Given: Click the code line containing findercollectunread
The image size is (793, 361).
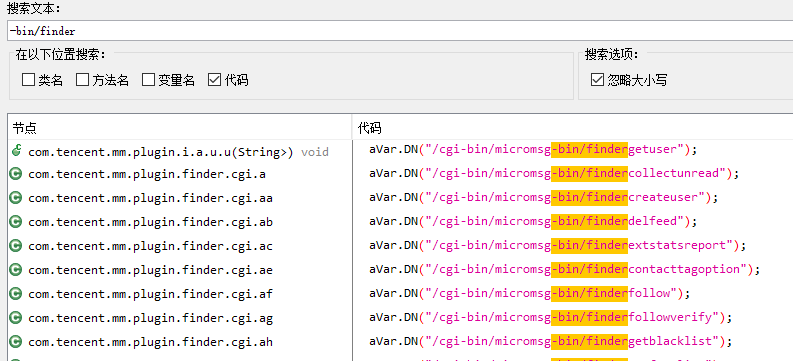Looking at the screenshot, I should pos(554,173).
